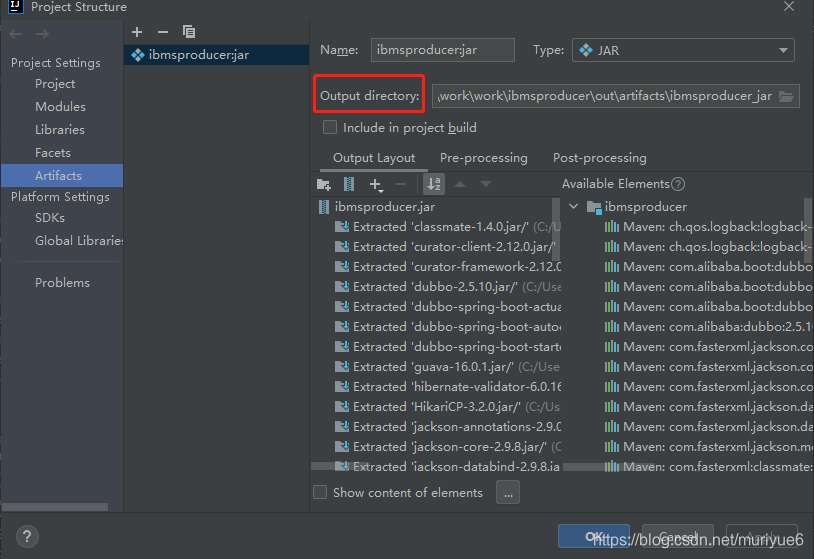The width and height of the screenshot is (814, 559).
Task: Open Global Libraries settings
Action: tap(78, 241)
